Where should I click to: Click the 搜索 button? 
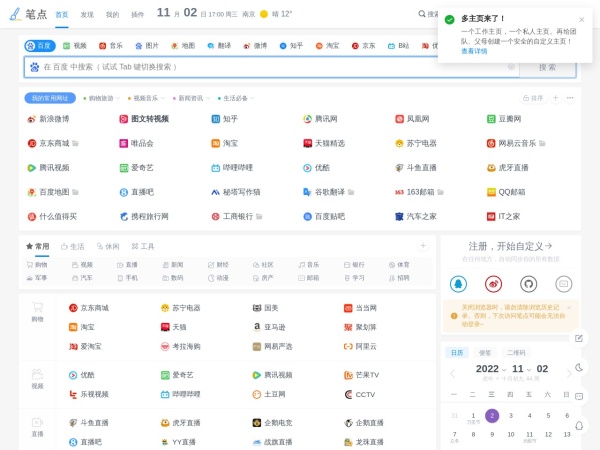(x=548, y=67)
